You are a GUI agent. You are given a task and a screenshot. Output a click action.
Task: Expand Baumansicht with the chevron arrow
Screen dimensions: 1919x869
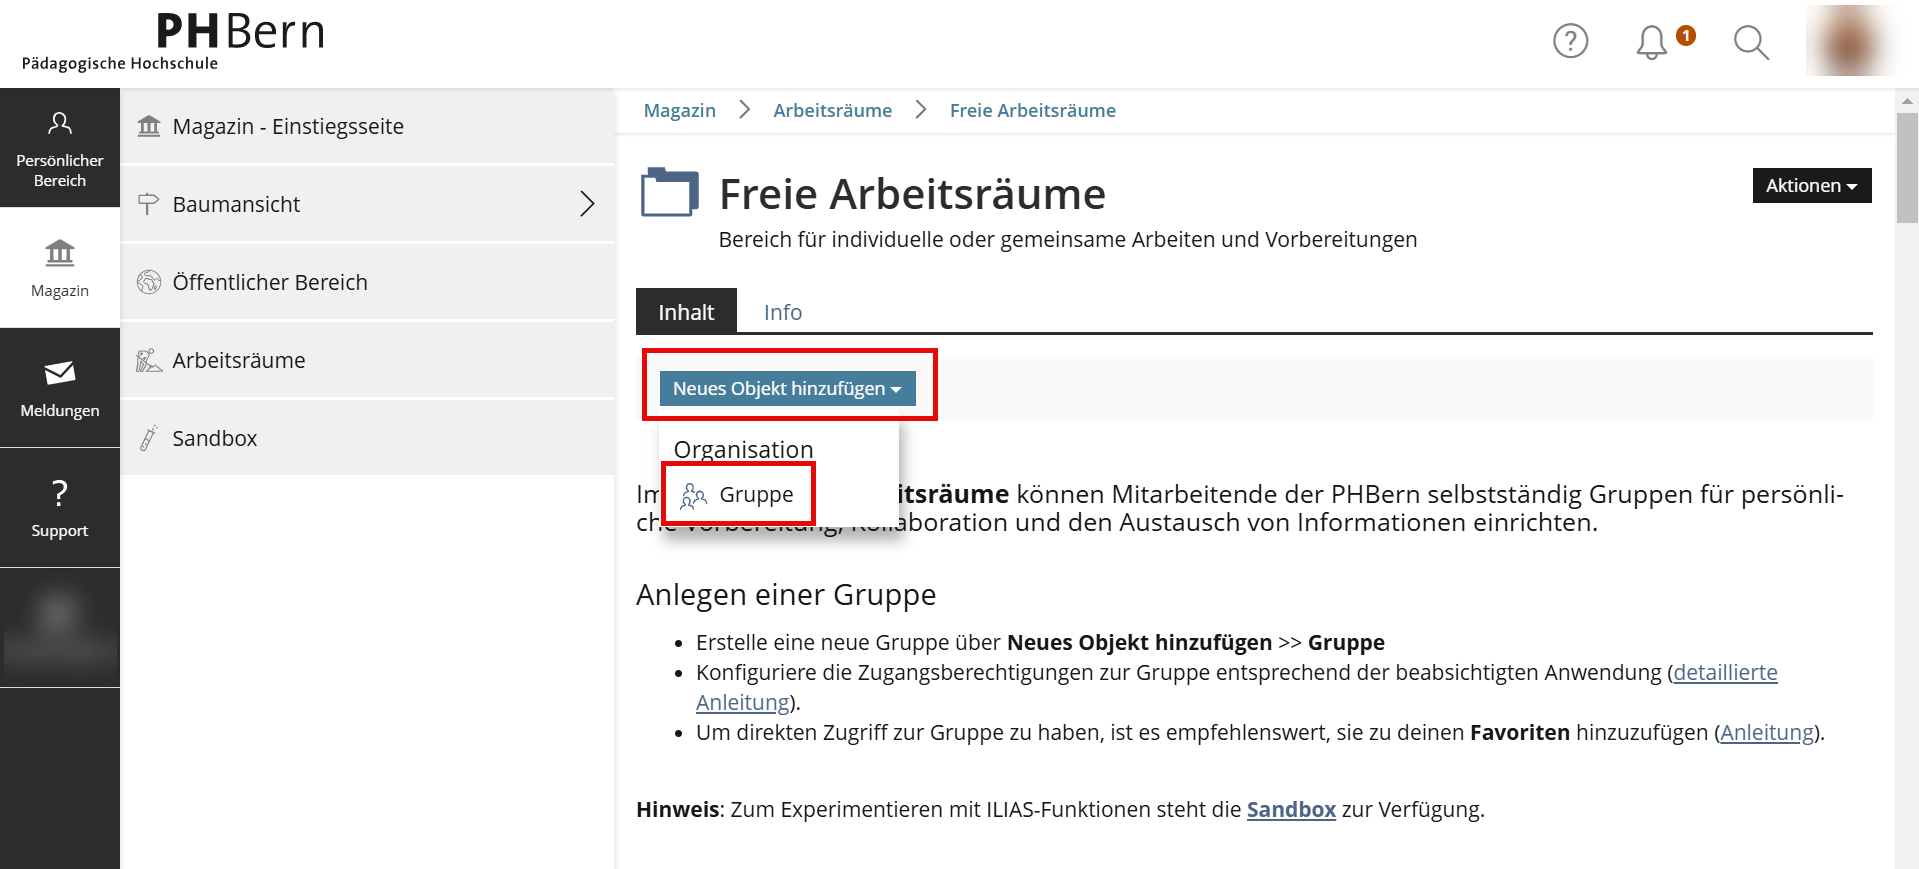coord(587,204)
